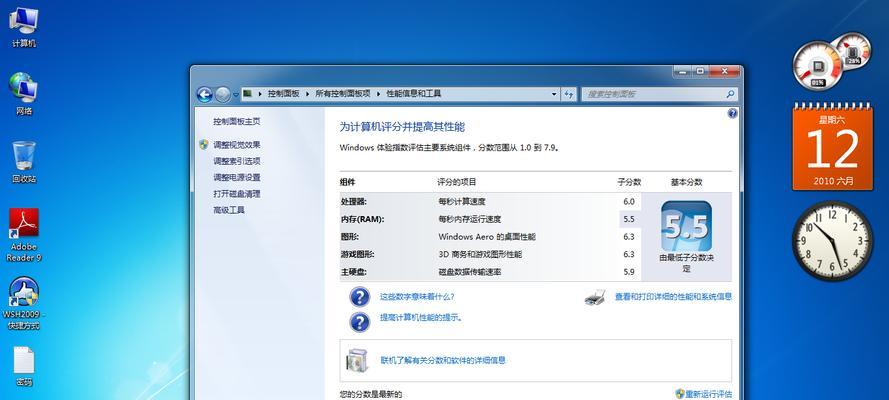Open 调整电源设置 in the sidebar

[236, 177]
